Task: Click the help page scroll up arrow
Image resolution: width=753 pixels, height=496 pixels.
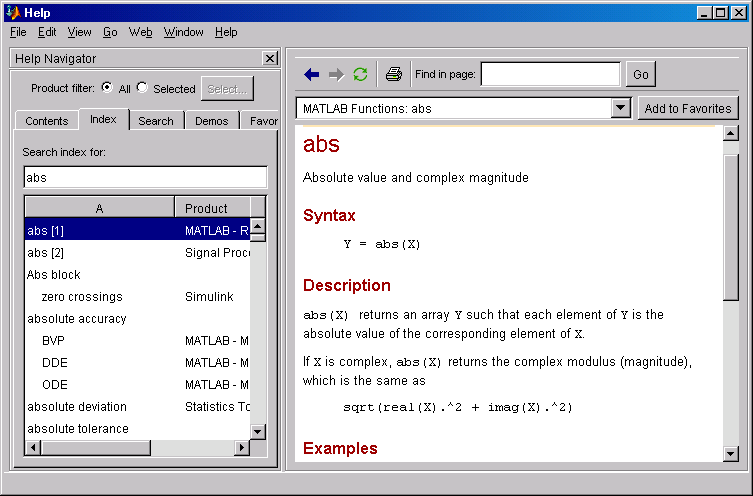Action: point(730,133)
